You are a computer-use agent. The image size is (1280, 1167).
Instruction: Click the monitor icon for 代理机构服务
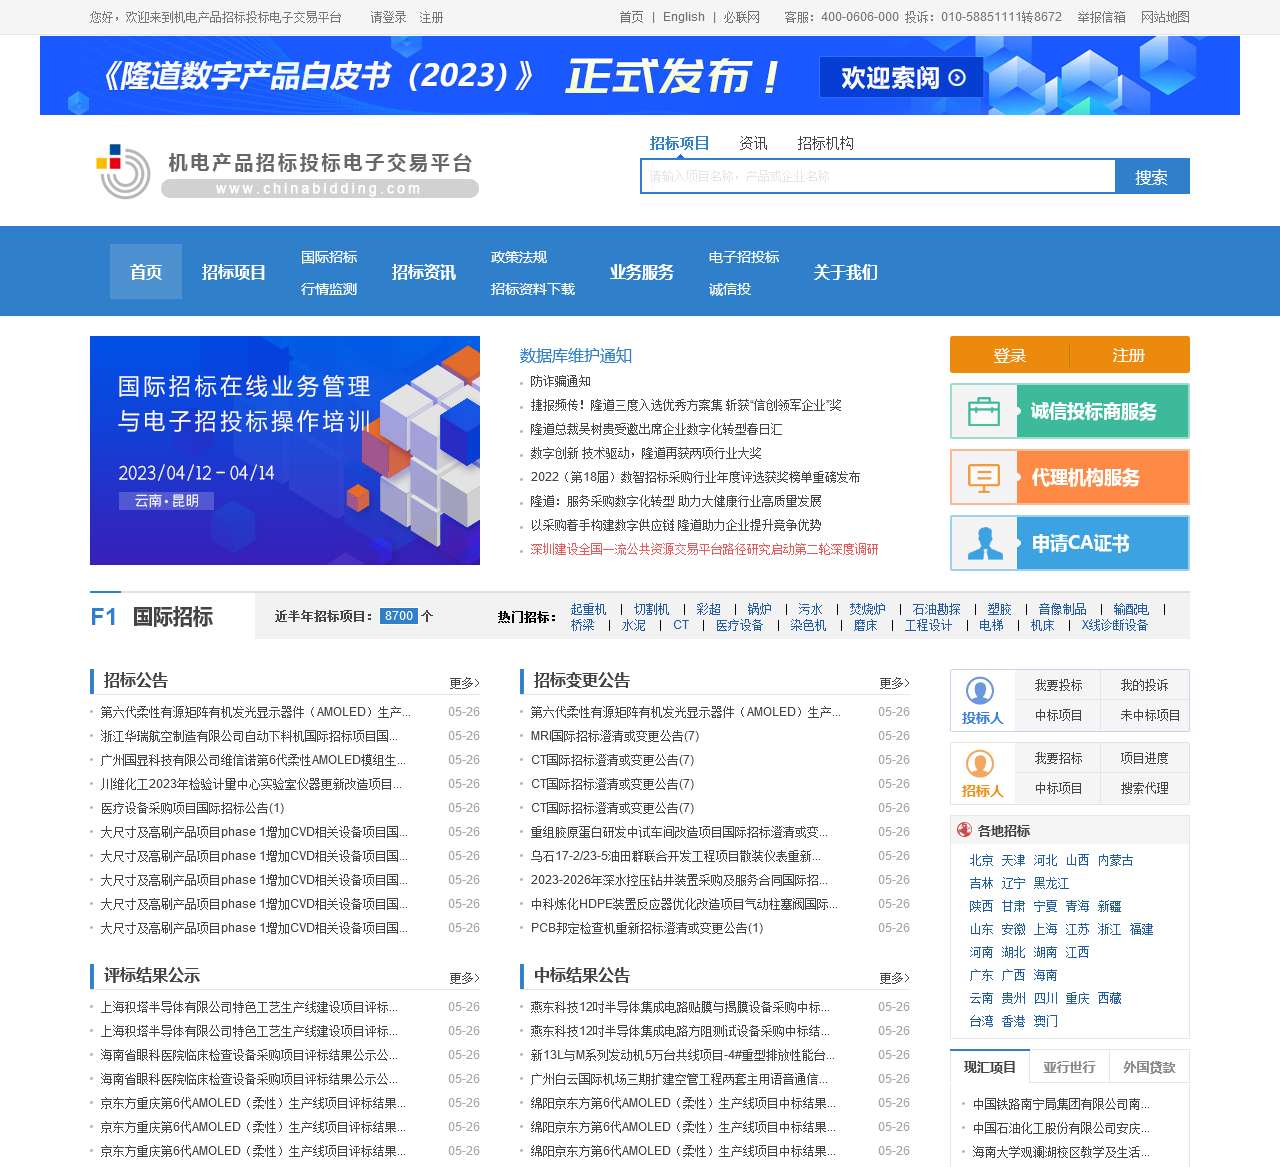coord(984,477)
